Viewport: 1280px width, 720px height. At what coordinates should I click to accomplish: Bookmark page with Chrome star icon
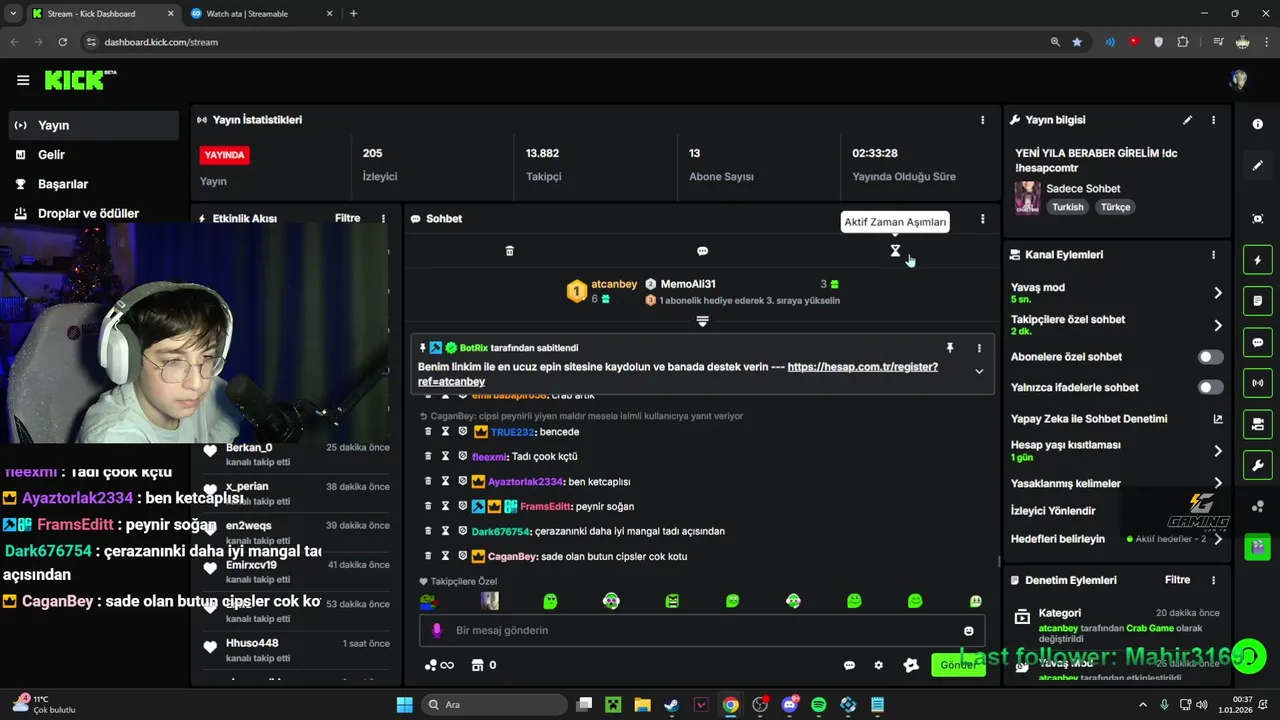tap(1077, 42)
